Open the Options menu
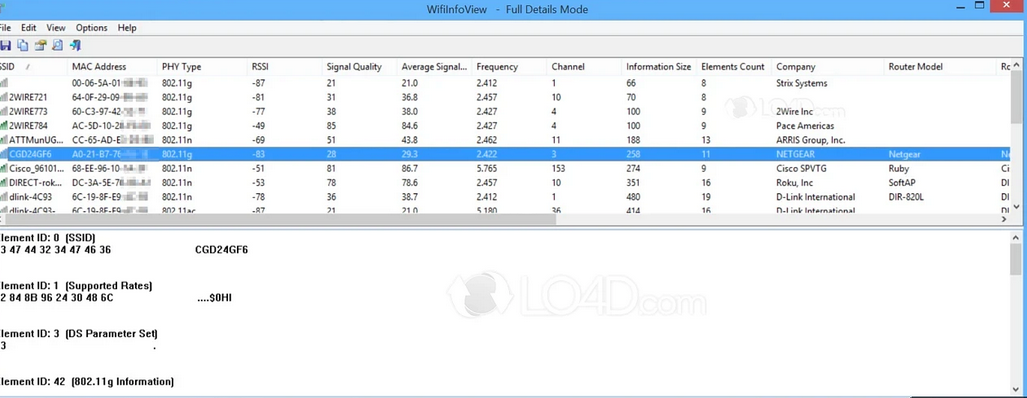This screenshot has height=398, width=1027. [92, 27]
